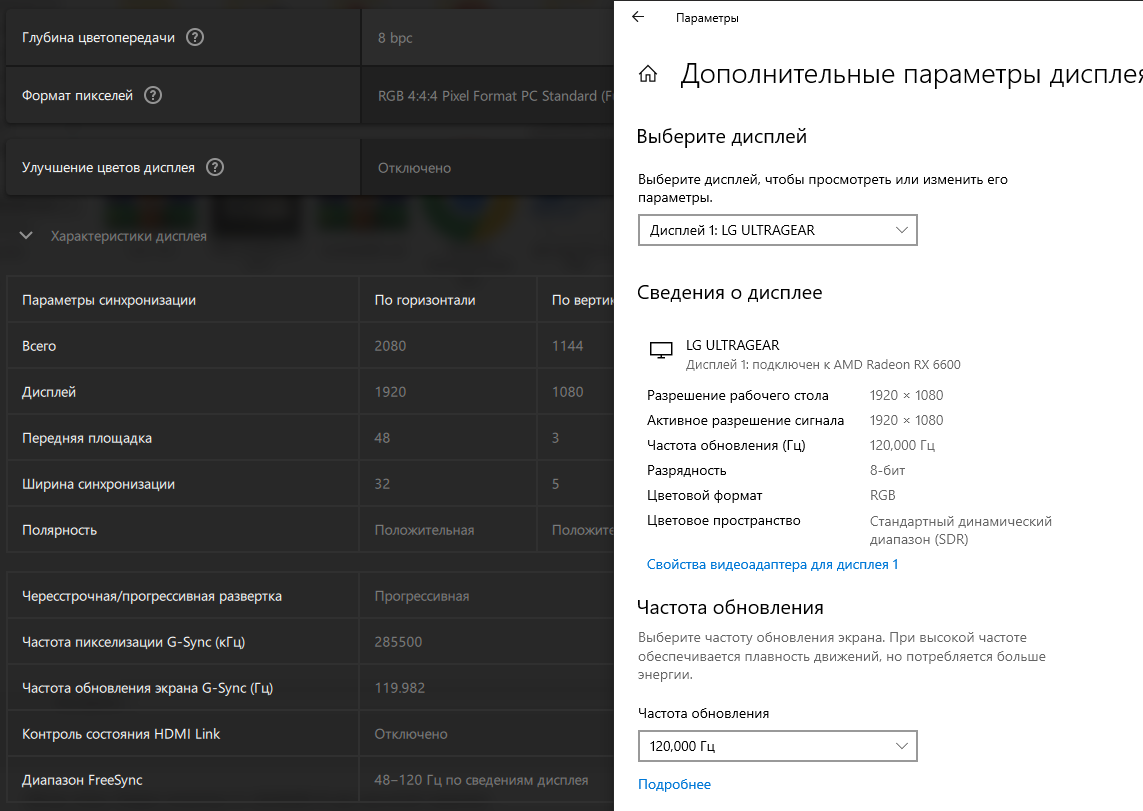Image resolution: width=1143 pixels, height=811 pixels.
Task: Open the Дисплей 1: LG ULTRAGEAR dropdown
Action: point(777,230)
